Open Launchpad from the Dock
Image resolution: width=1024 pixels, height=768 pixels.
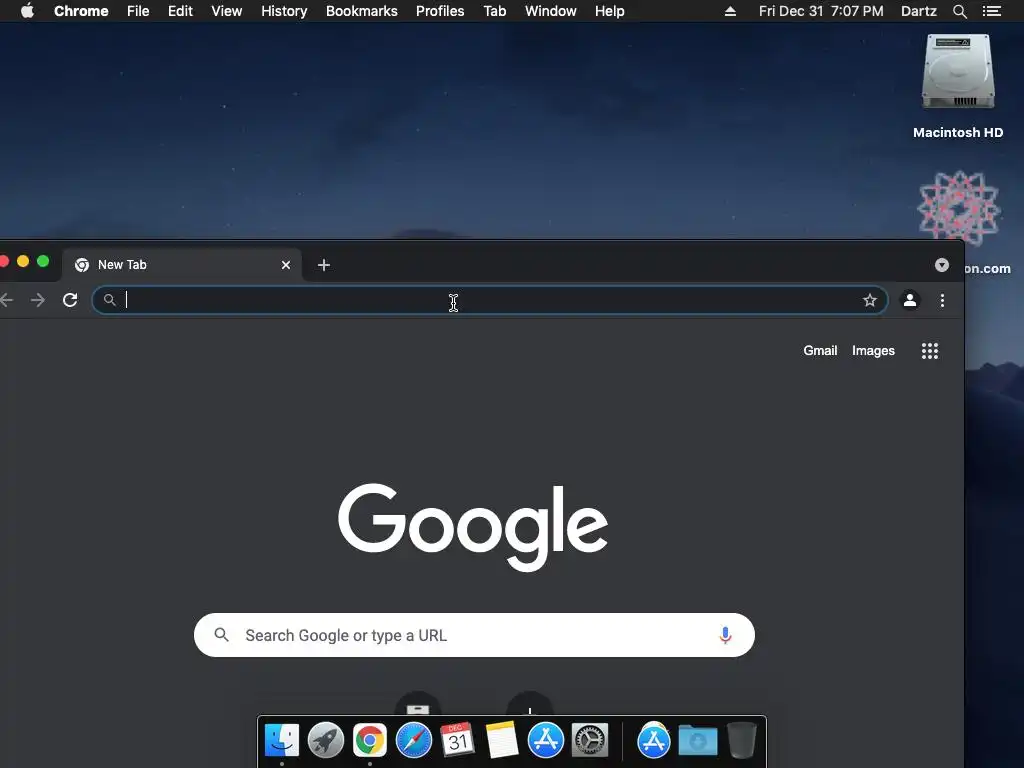pyautogui.click(x=325, y=740)
